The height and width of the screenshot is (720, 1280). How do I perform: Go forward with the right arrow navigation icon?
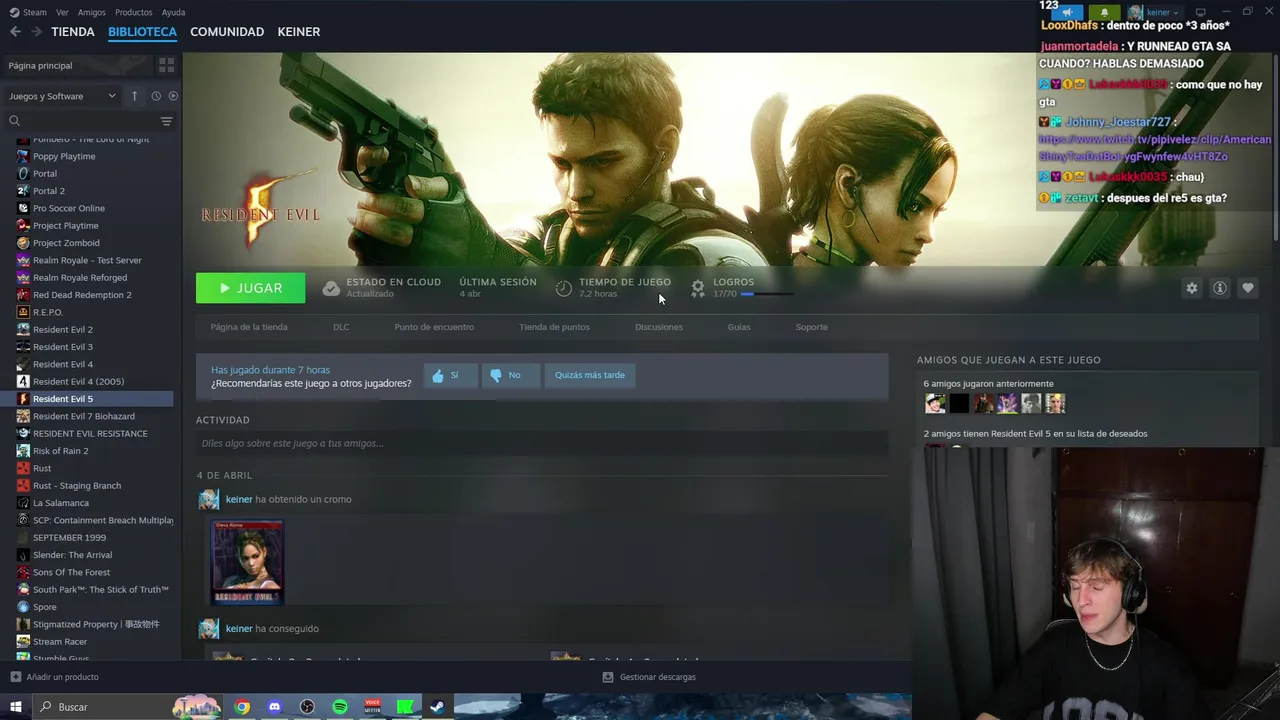(x=36, y=32)
